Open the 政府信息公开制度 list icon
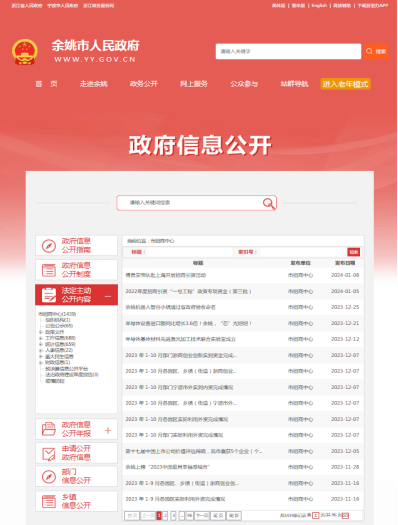This screenshot has width=398, height=525. point(49,270)
